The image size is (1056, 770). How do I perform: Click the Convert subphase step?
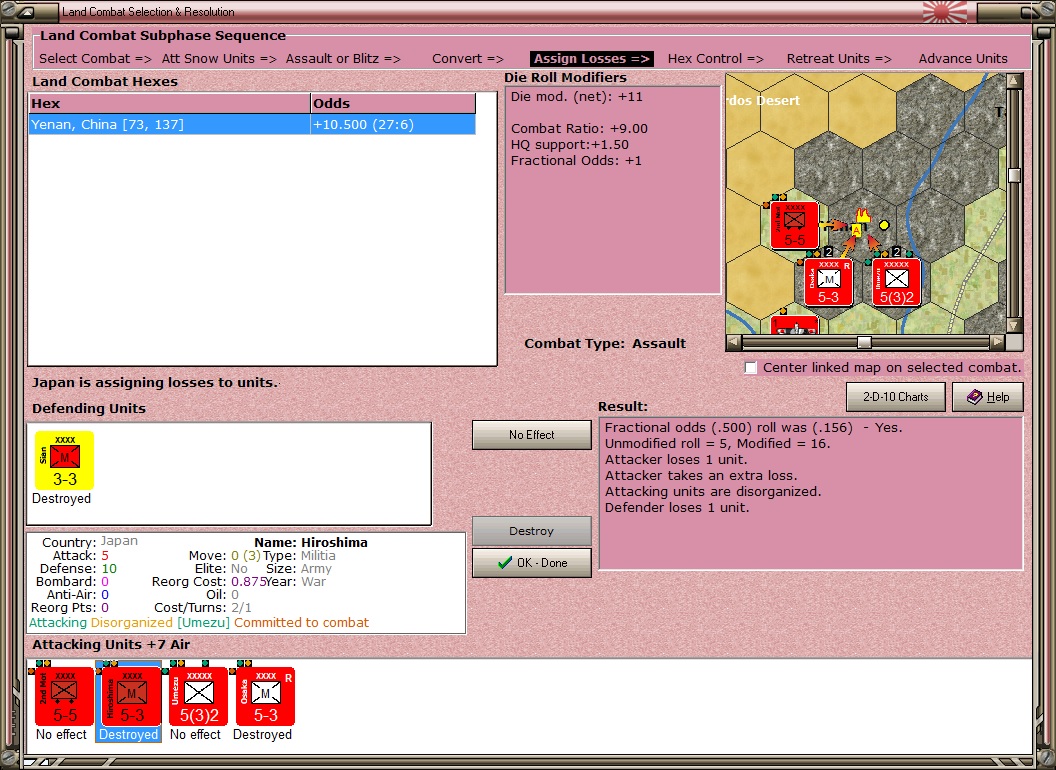pos(467,59)
